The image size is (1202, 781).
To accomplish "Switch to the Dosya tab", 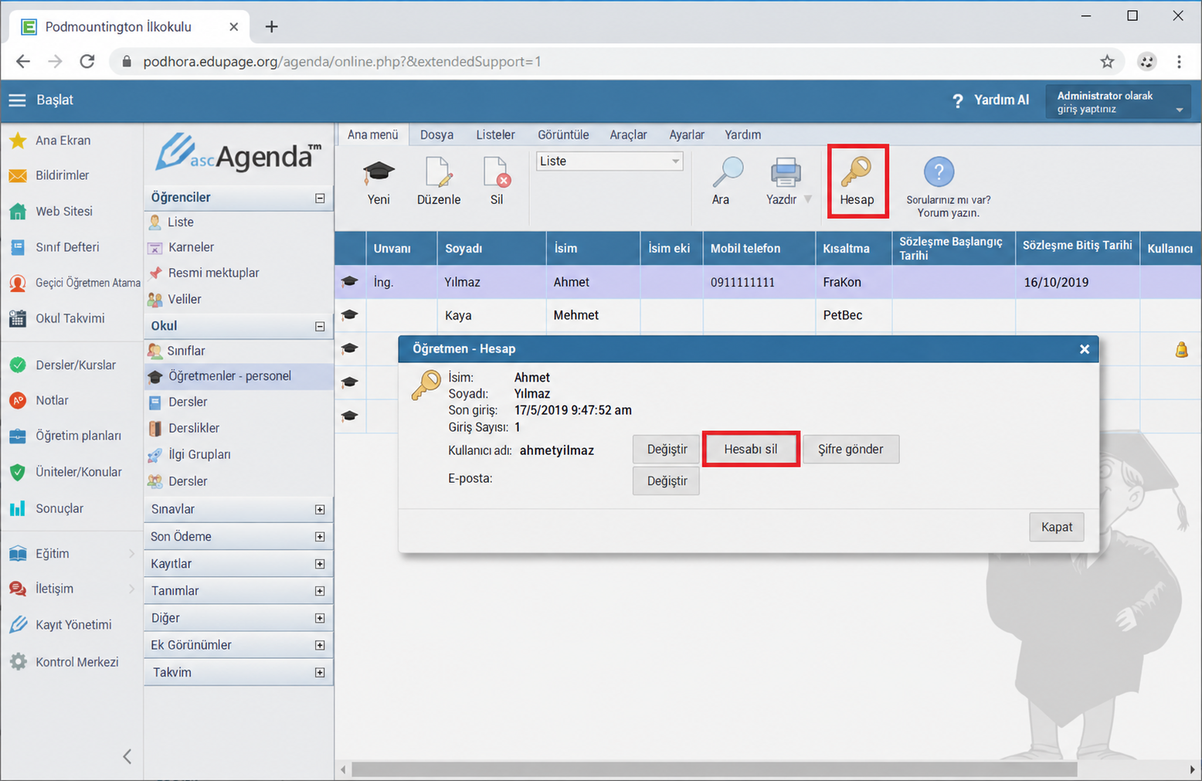I will pos(436,134).
